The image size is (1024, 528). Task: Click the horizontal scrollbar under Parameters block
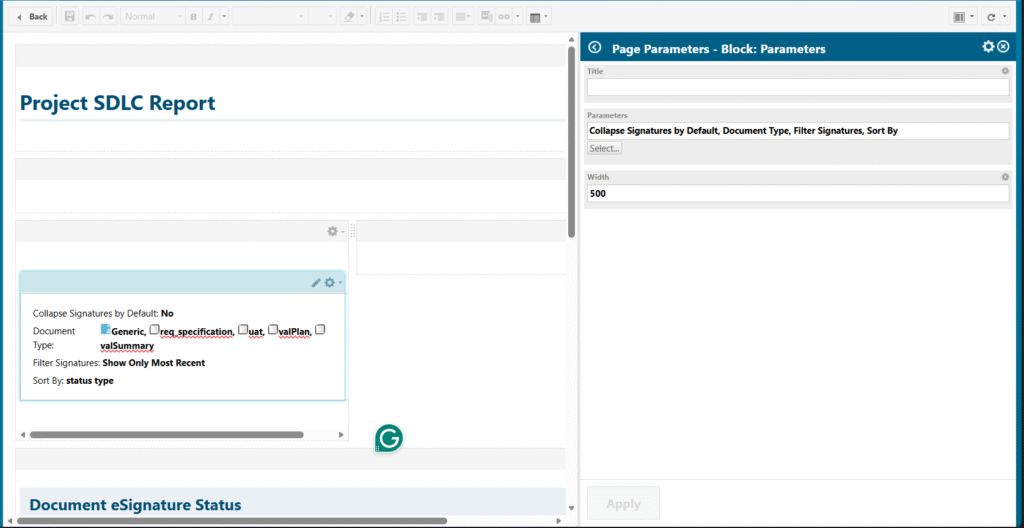tap(166, 435)
